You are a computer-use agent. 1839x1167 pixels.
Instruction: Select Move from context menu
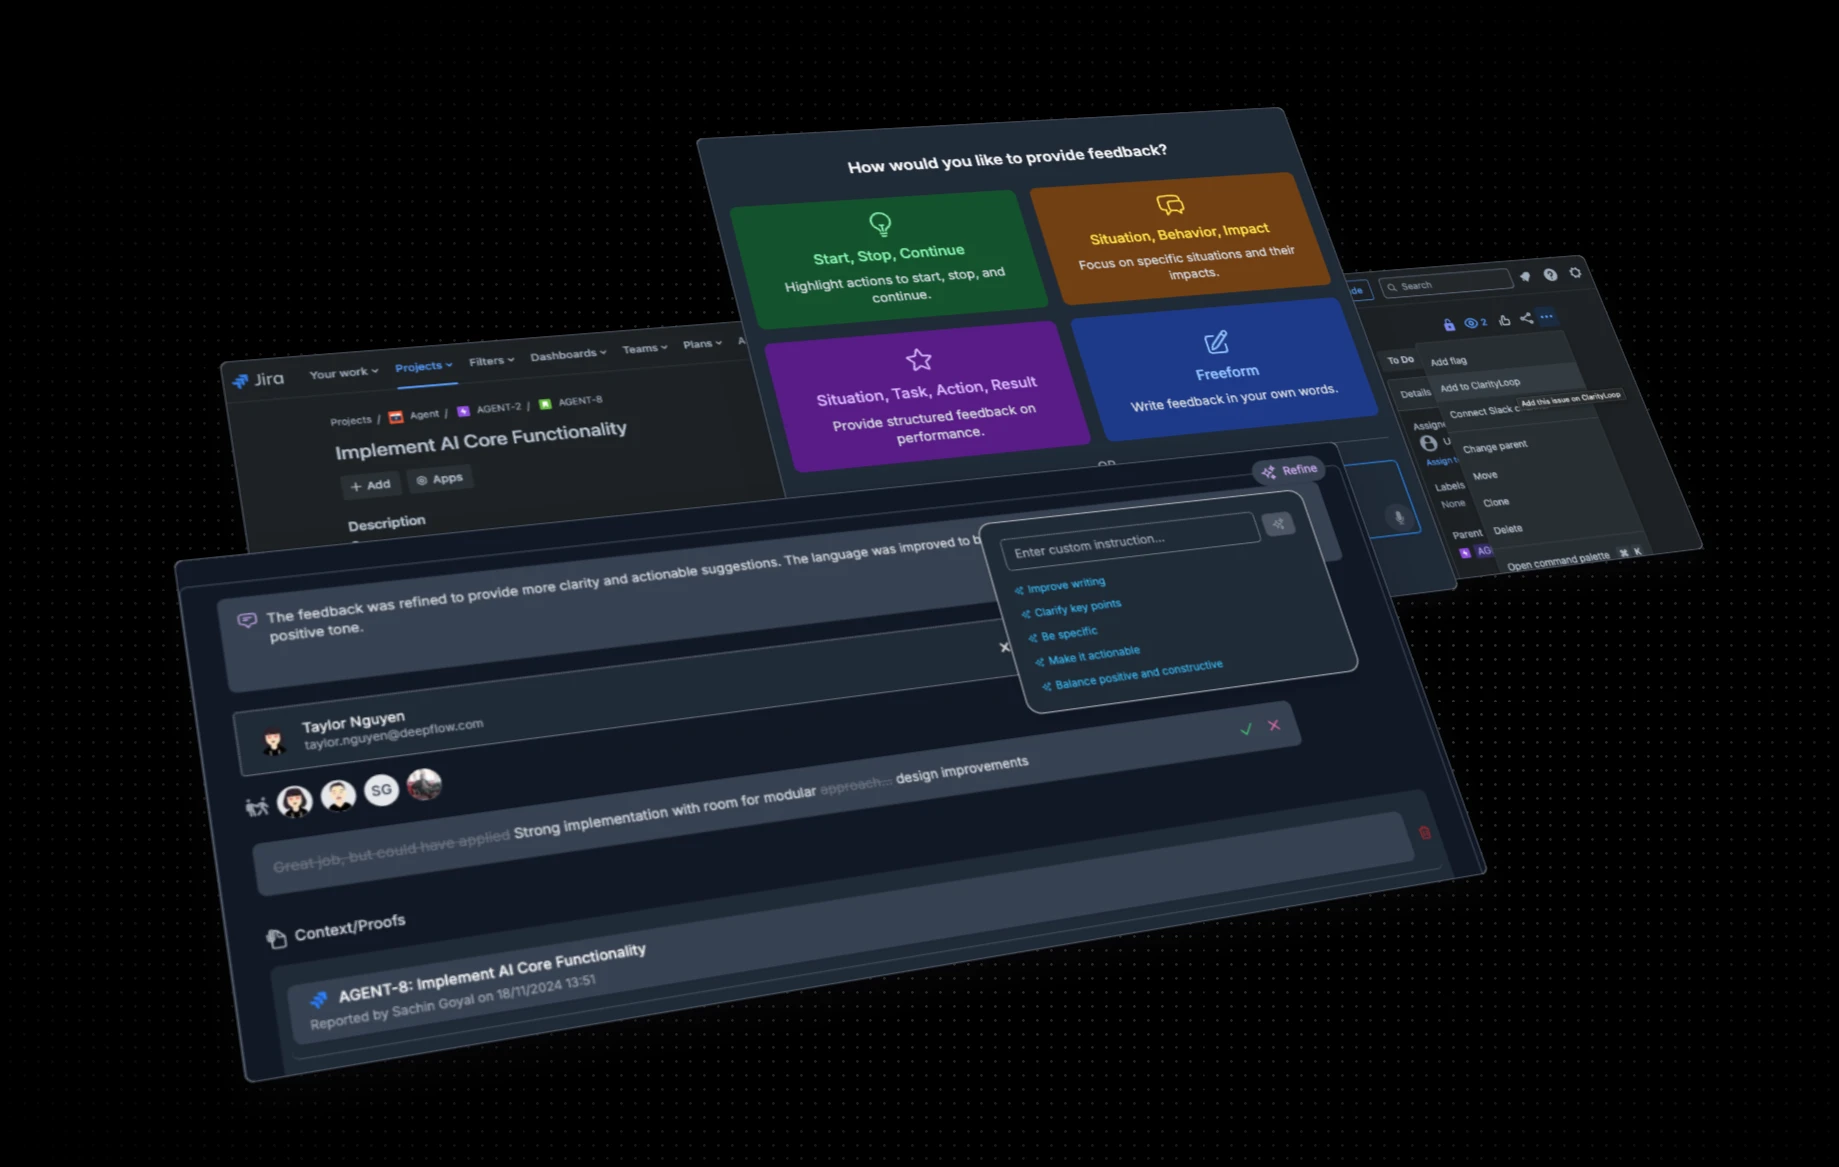(x=1485, y=475)
